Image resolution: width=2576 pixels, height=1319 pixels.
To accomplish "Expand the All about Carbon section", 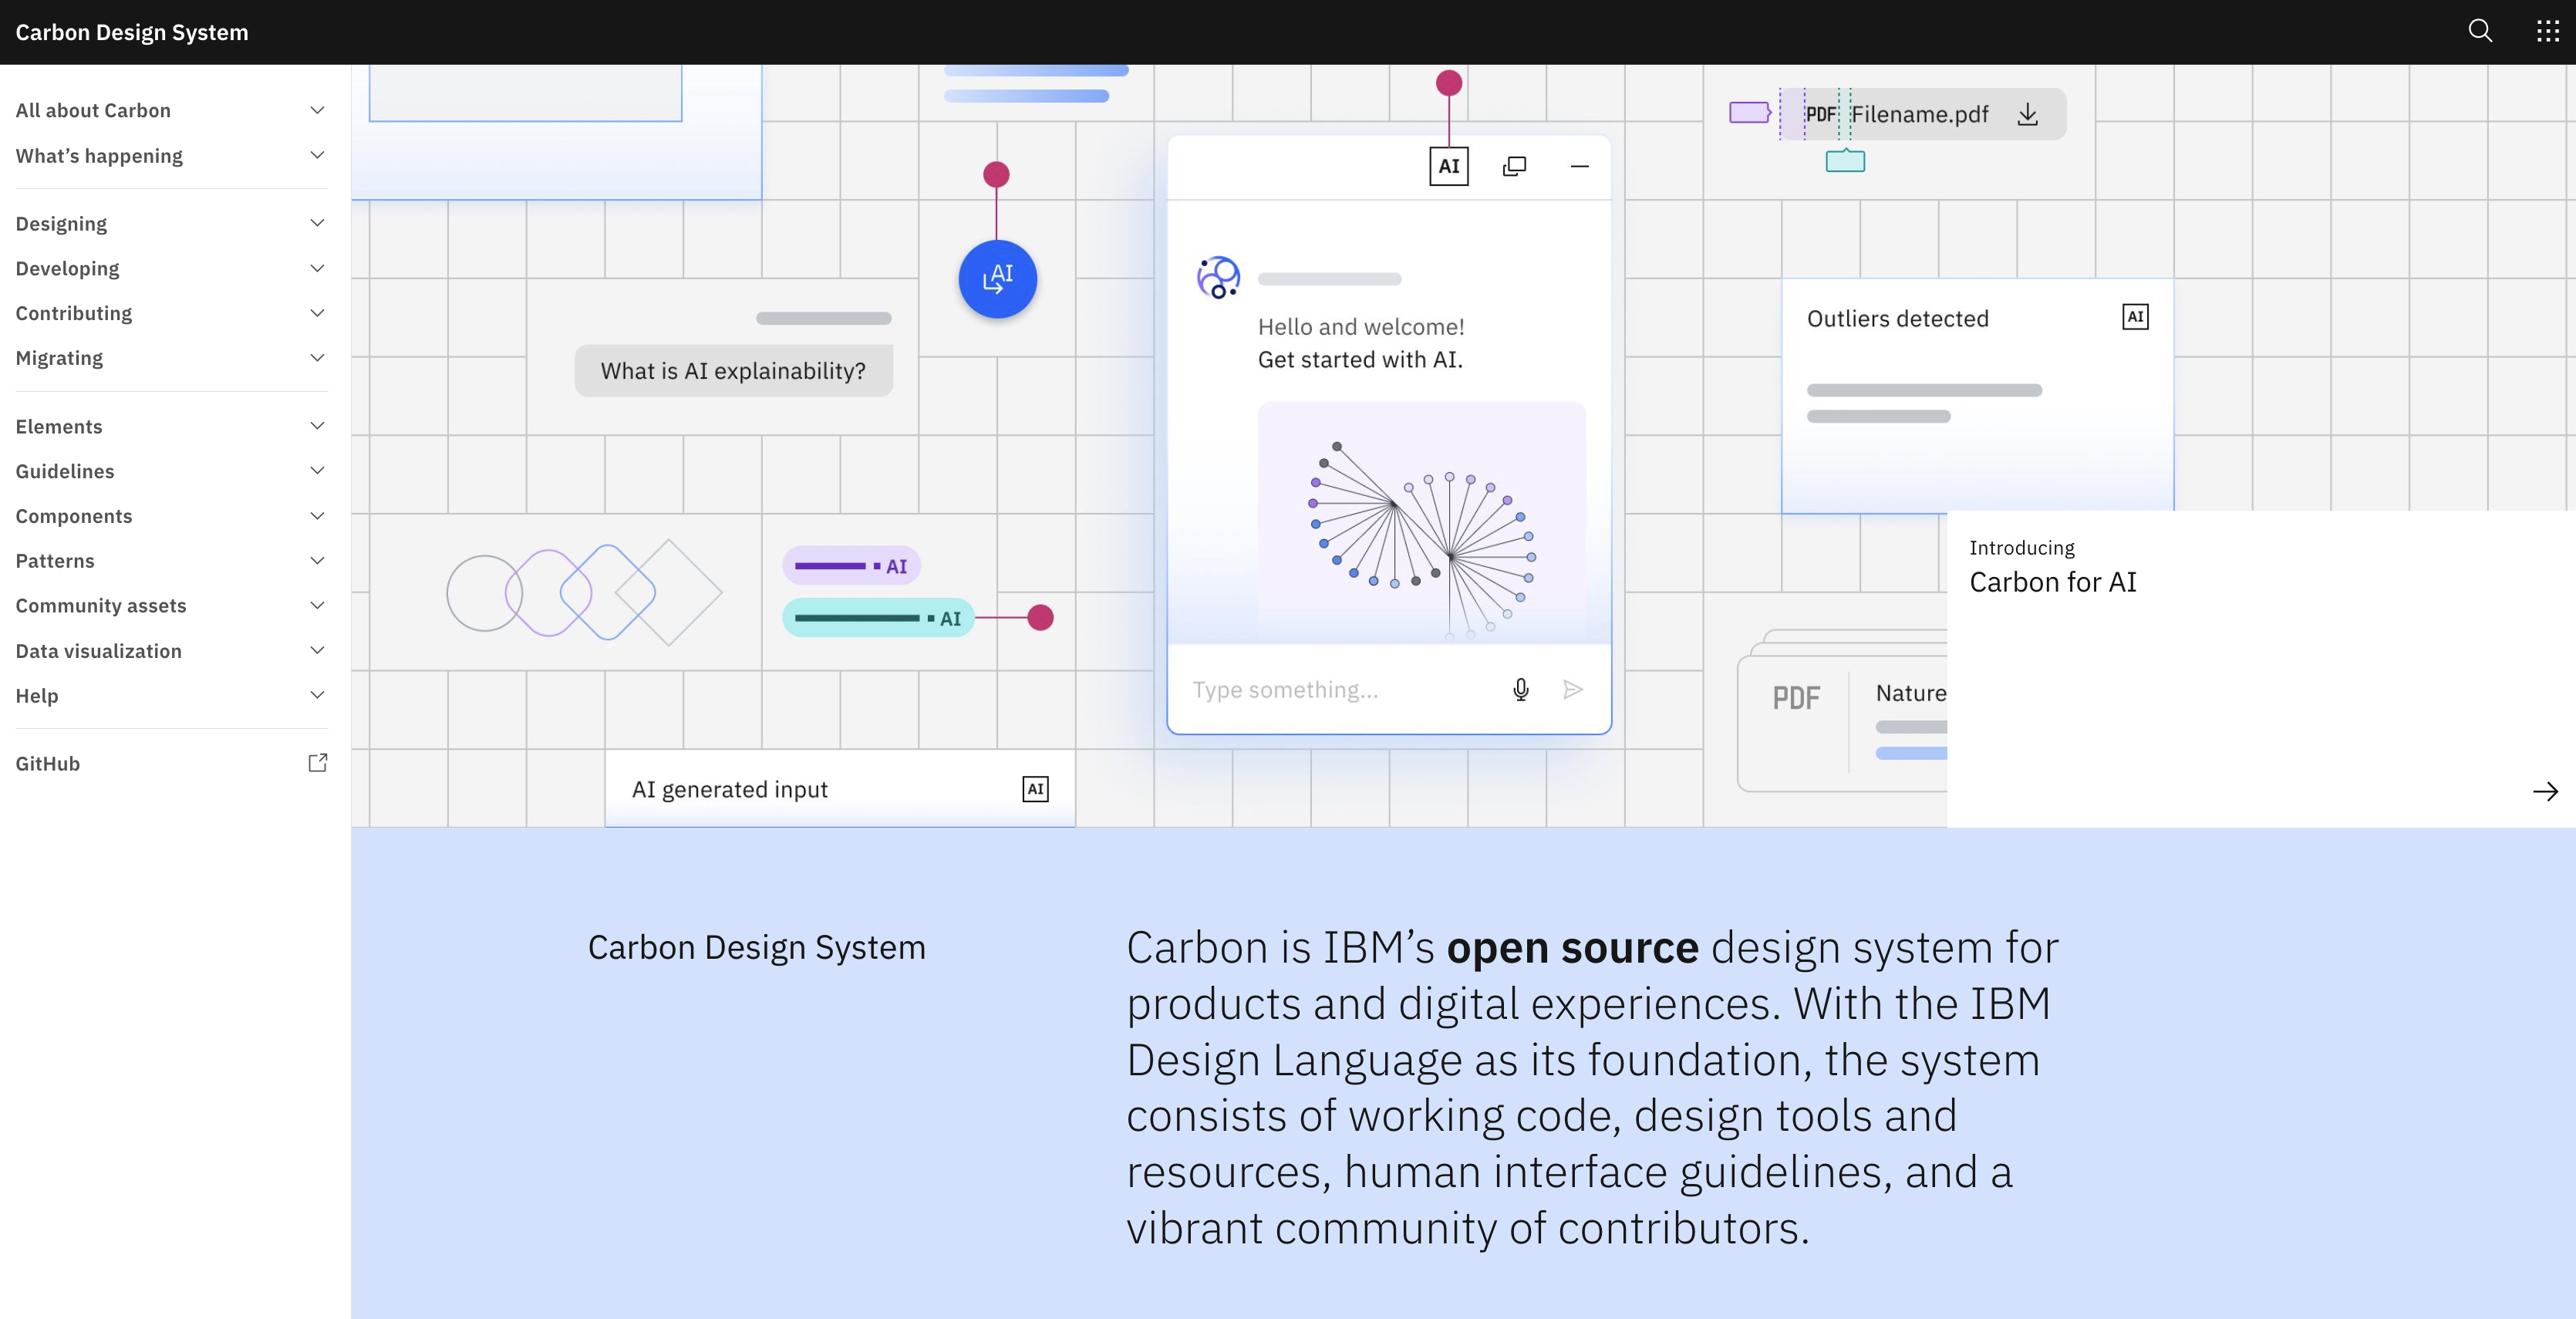I will pos(171,110).
